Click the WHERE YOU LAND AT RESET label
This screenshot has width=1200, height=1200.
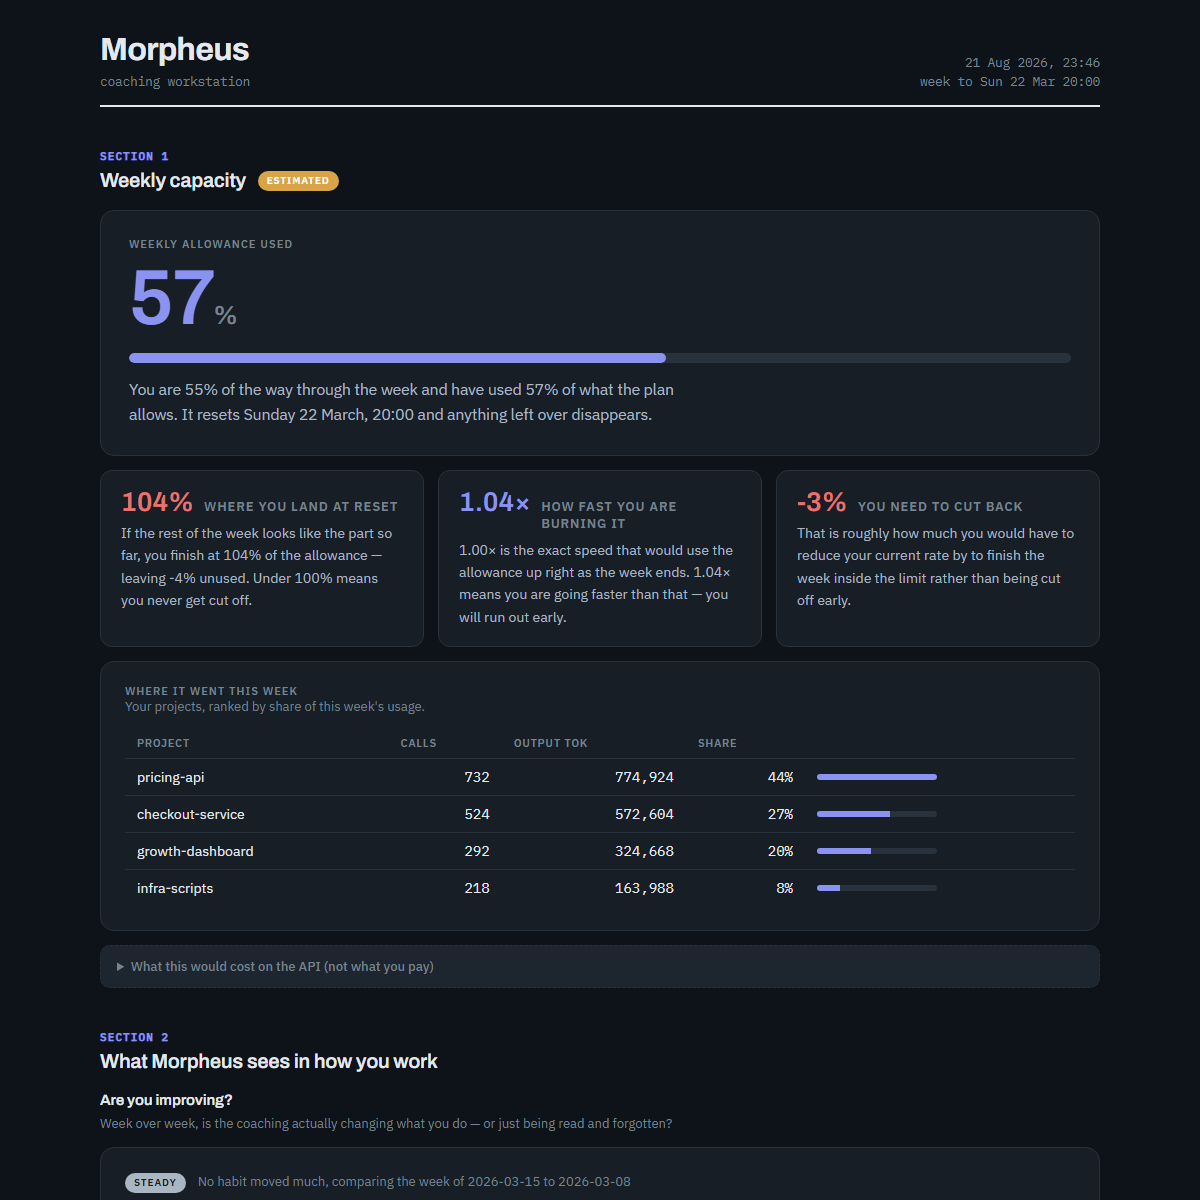click(x=301, y=507)
